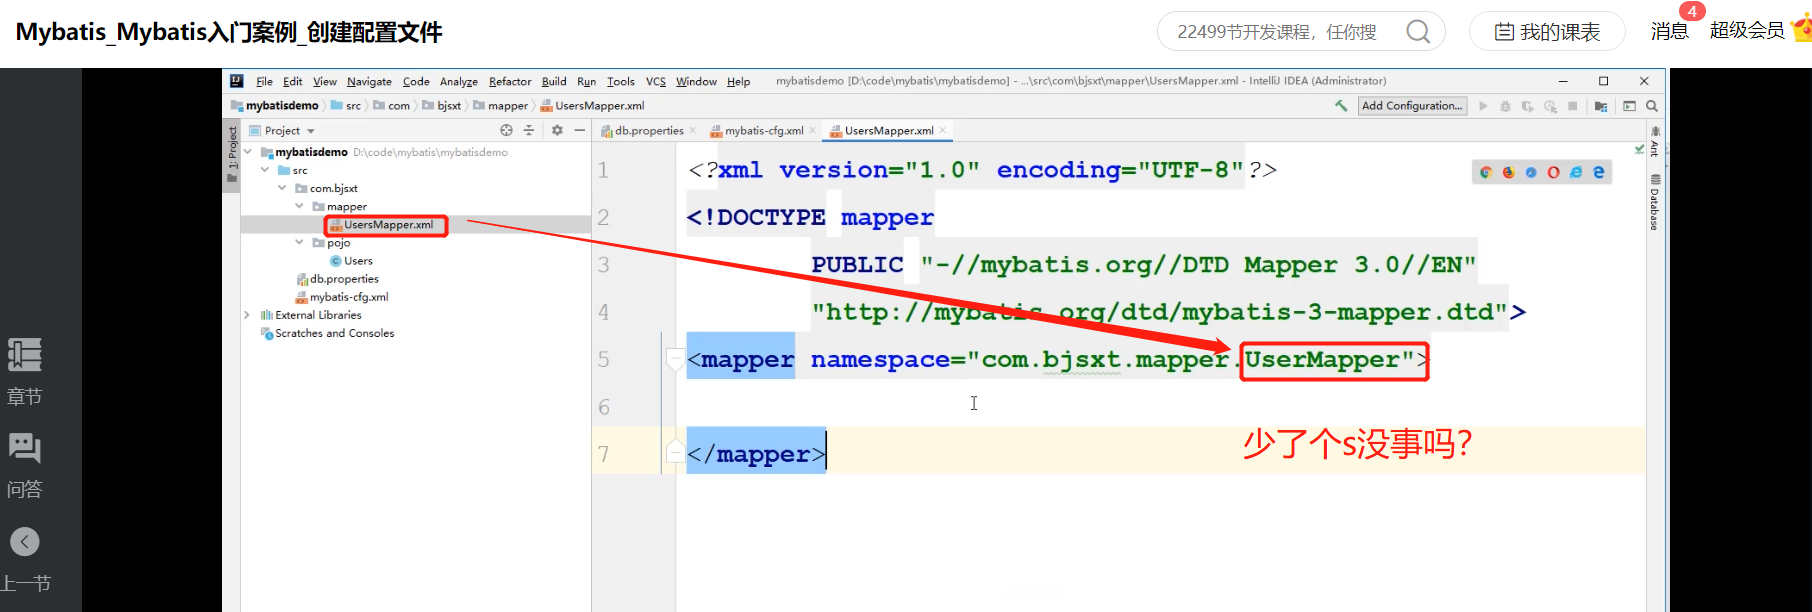The height and width of the screenshot is (612, 1812).
Task: Open the Refactor menu
Action: [510, 81]
